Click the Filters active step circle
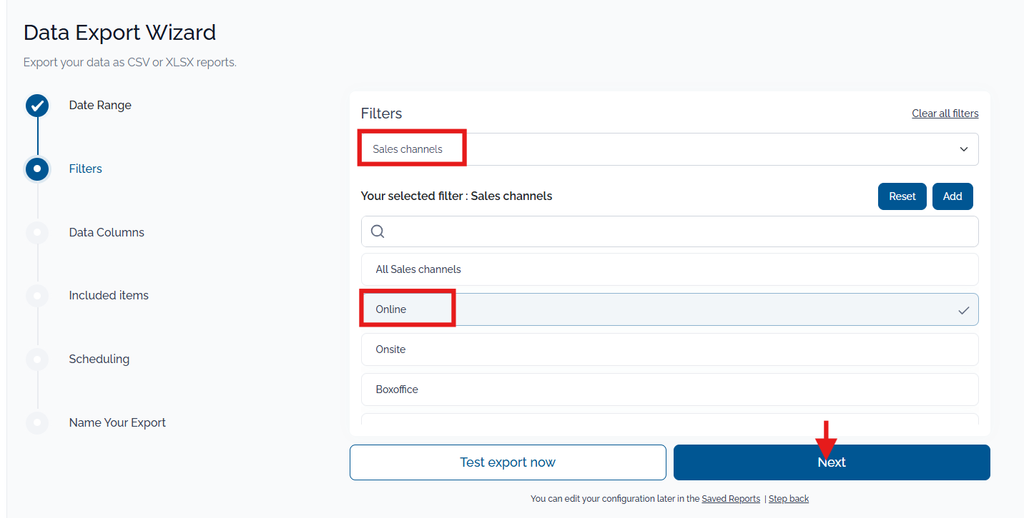This screenshot has height=518, width=1024. (x=37, y=169)
